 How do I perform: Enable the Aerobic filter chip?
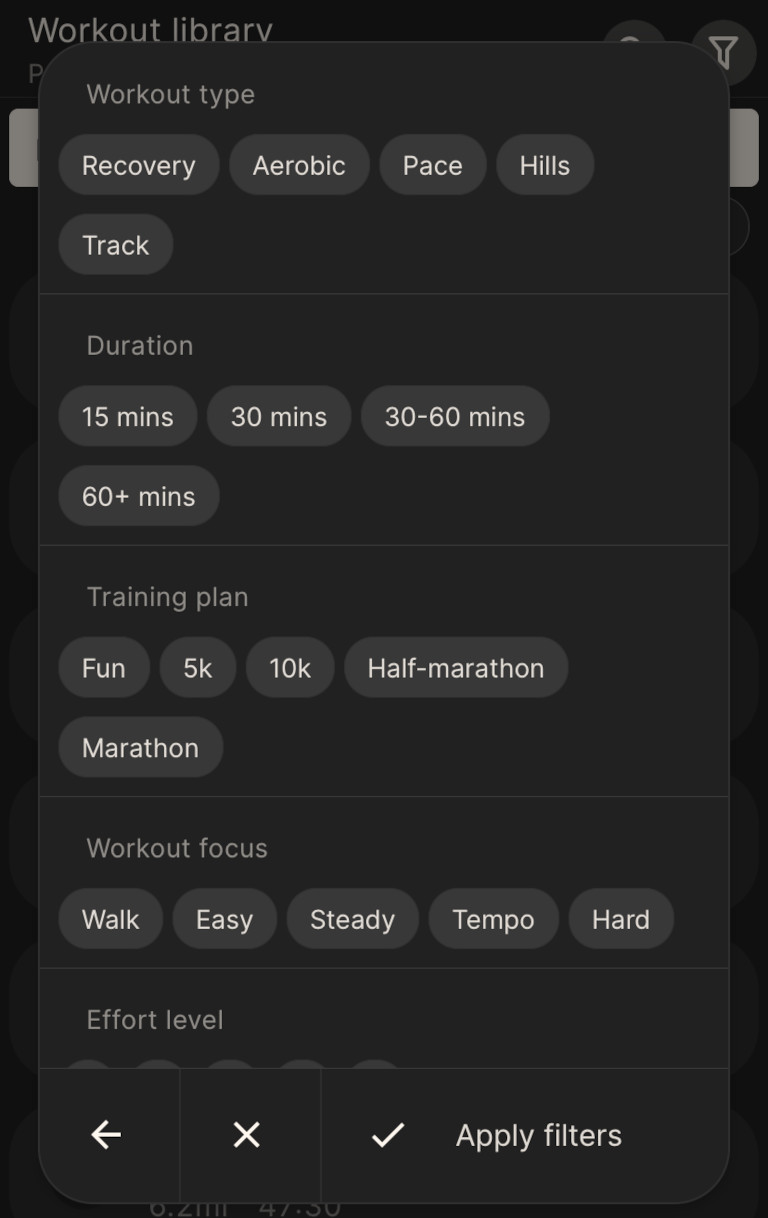coord(299,165)
